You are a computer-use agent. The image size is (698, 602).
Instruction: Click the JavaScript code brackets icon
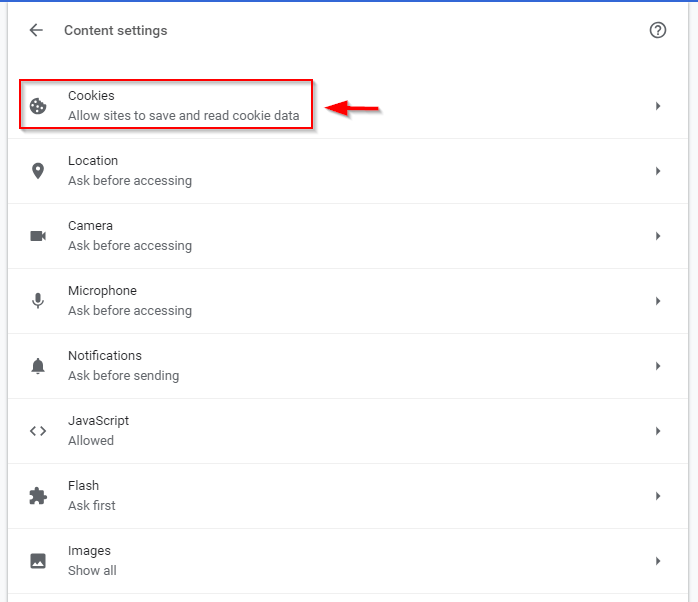(38, 431)
